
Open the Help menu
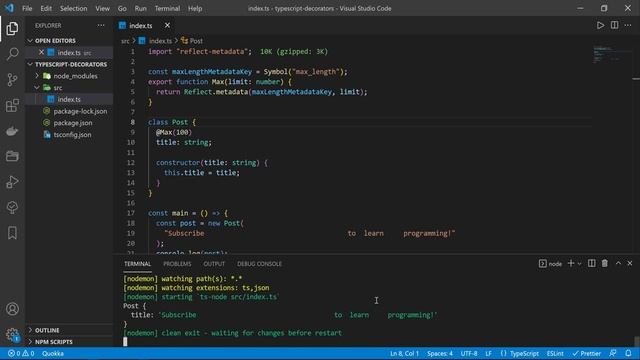(195, 8)
